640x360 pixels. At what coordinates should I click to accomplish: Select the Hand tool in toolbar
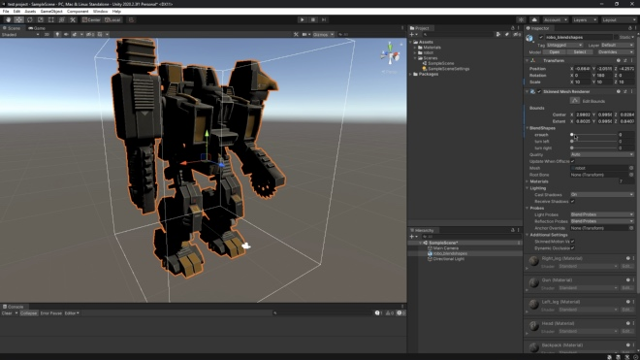pyautogui.click(x=8, y=20)
